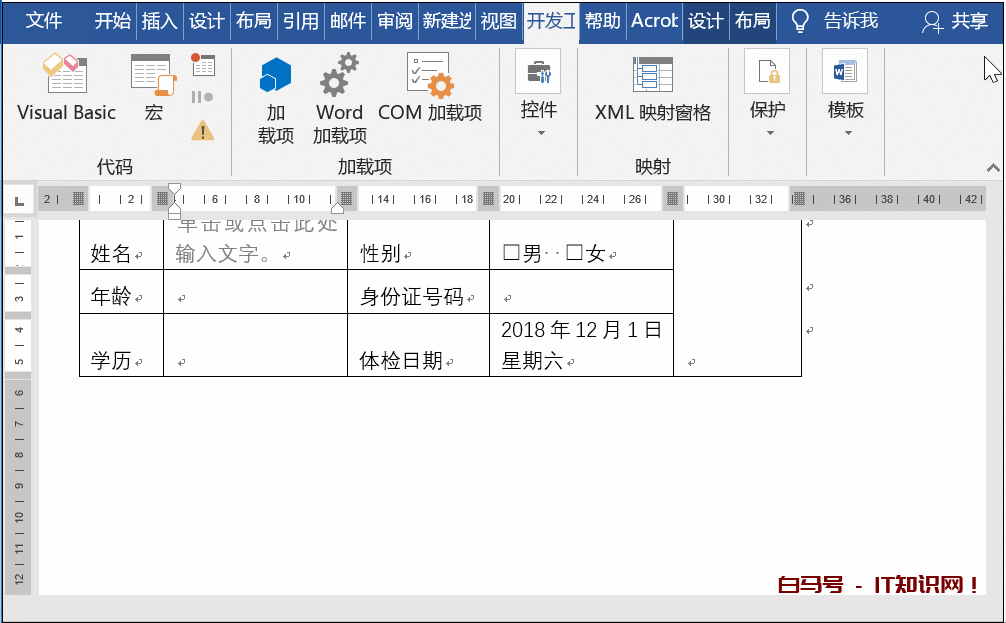
Task: Collapse the ribbon using the chevron
Action: pyautogui.click(x=993, y=167)
